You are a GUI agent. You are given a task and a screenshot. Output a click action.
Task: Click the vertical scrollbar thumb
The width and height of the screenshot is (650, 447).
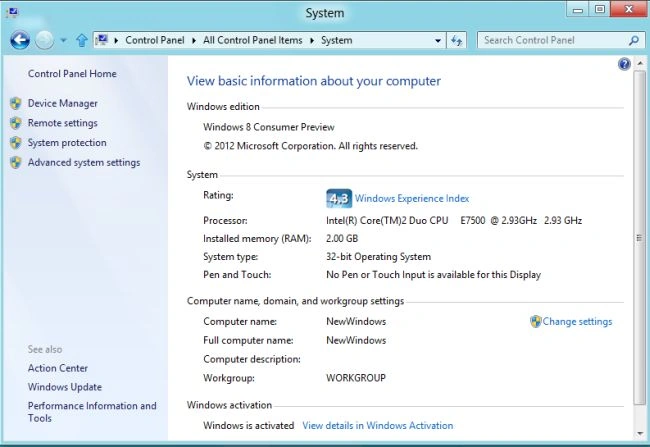point(640,238)
